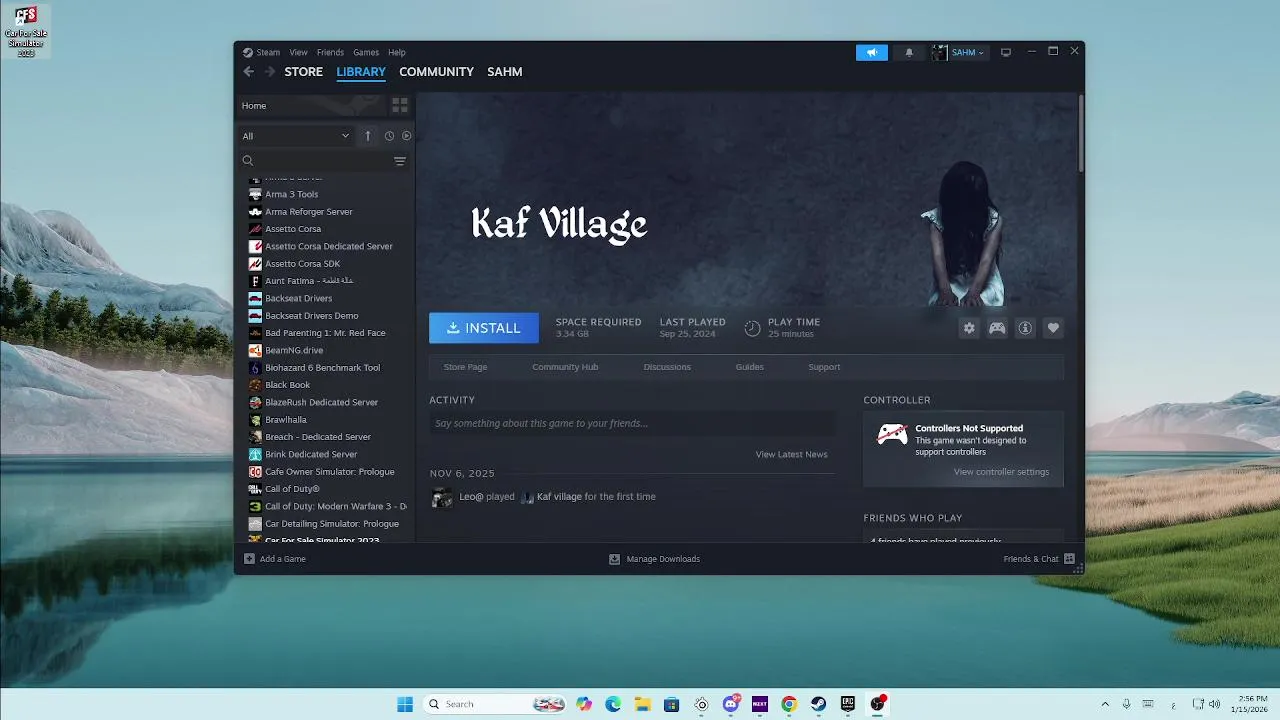Screen dimensions: 1280x720
Task: Switch to the COMMUNITY tab
Action: click(x=436, y=72)
